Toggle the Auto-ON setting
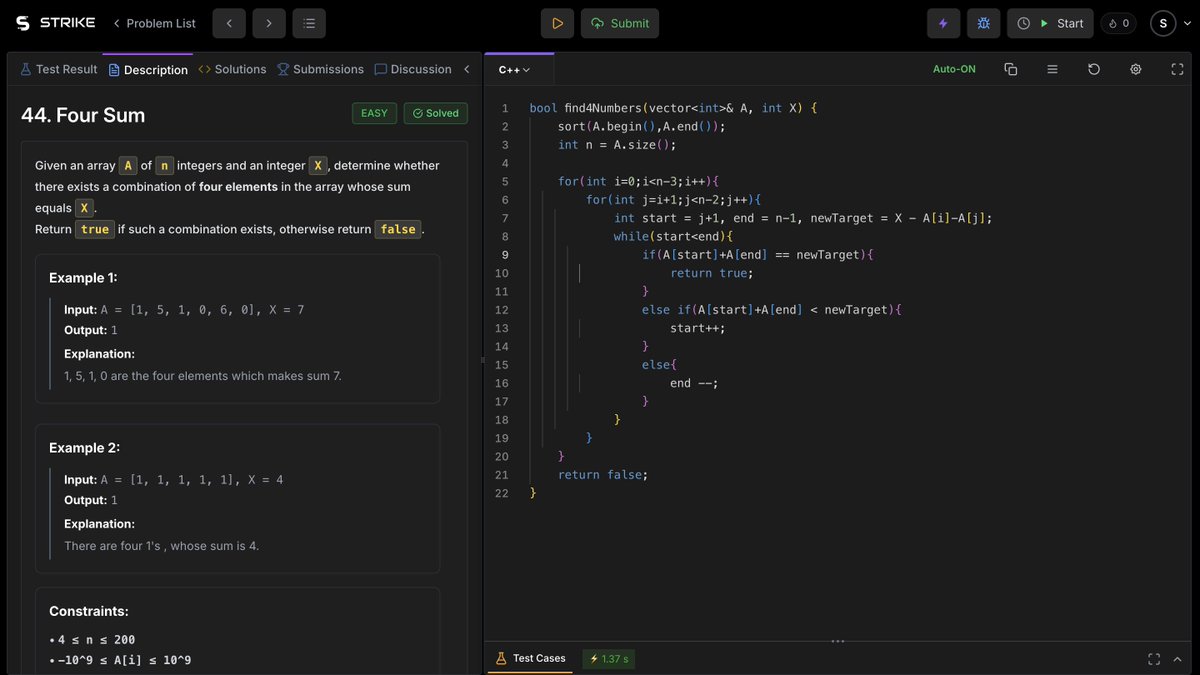The width and height of the screenshot is (1200, 675). (954, 69)
